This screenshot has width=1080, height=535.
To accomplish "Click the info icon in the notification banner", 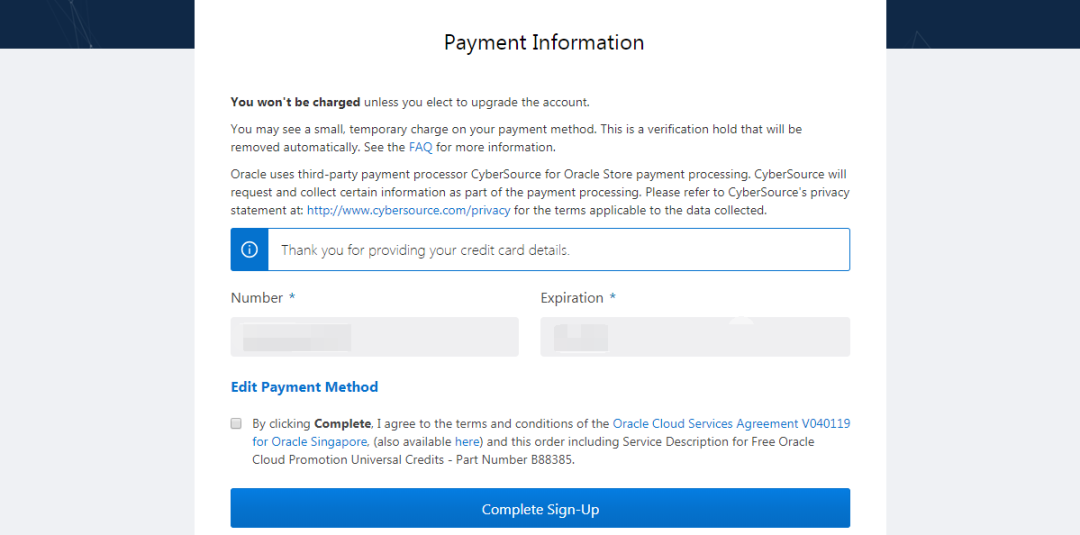I will click(x=249, y=250).
